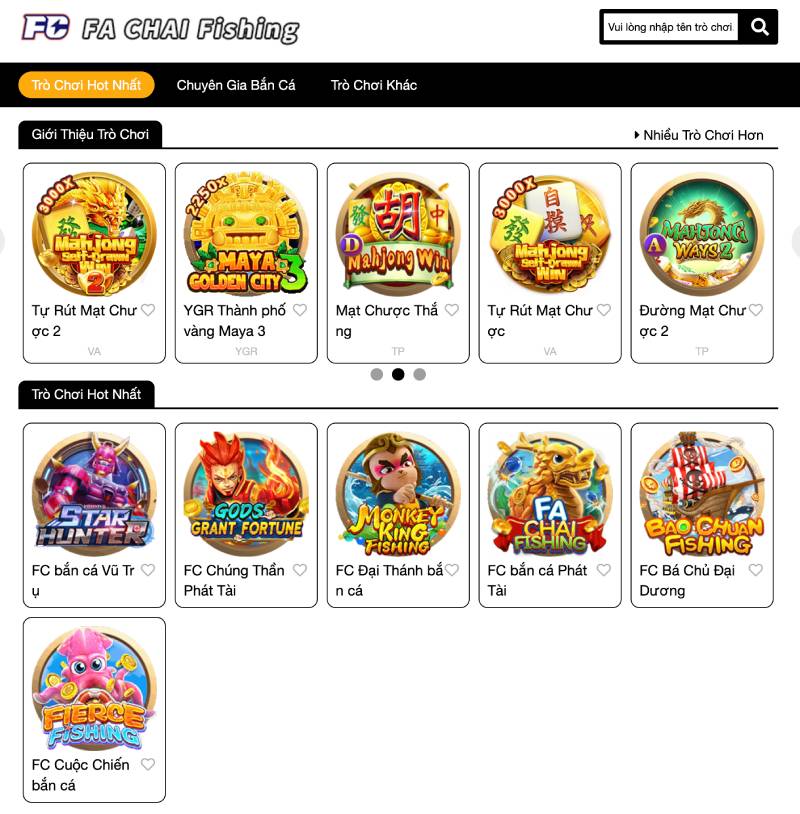Open the Bao Chuan Fishing pirate ship icon
The image size is (800, 814).
[x=702, y=493]
